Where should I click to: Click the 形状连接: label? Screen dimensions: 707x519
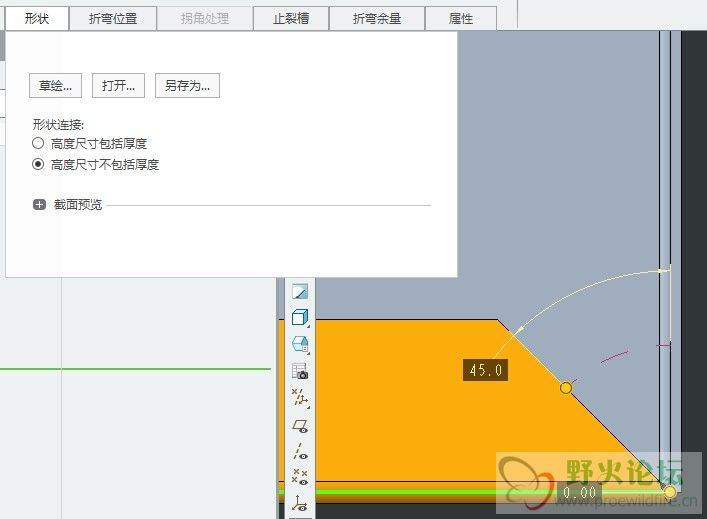58,124
